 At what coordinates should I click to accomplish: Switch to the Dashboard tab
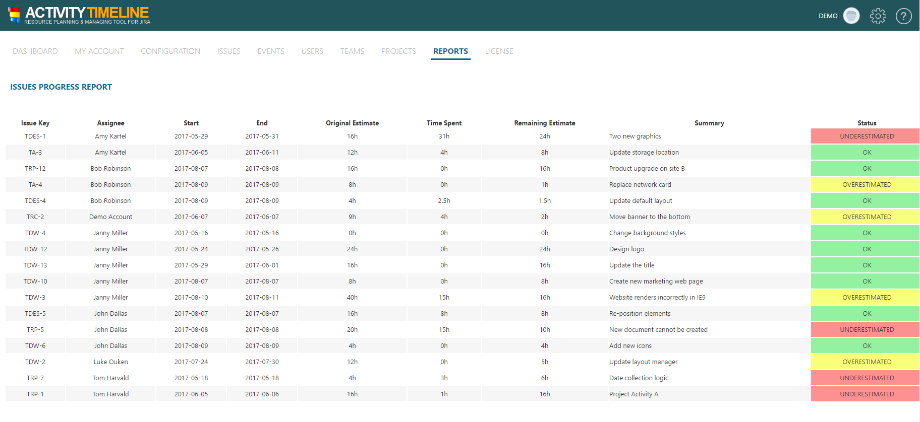(34, 51)
